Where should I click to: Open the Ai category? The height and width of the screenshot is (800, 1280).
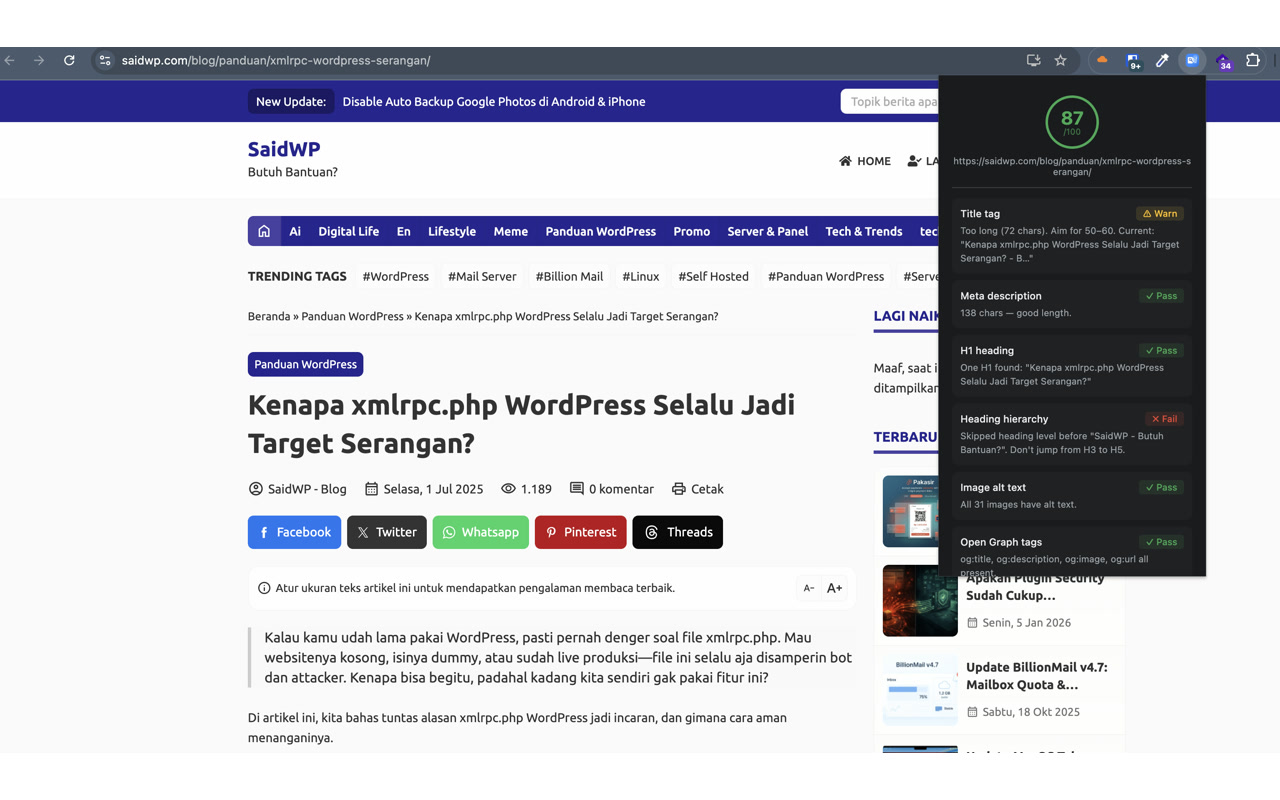click(295, 231)
